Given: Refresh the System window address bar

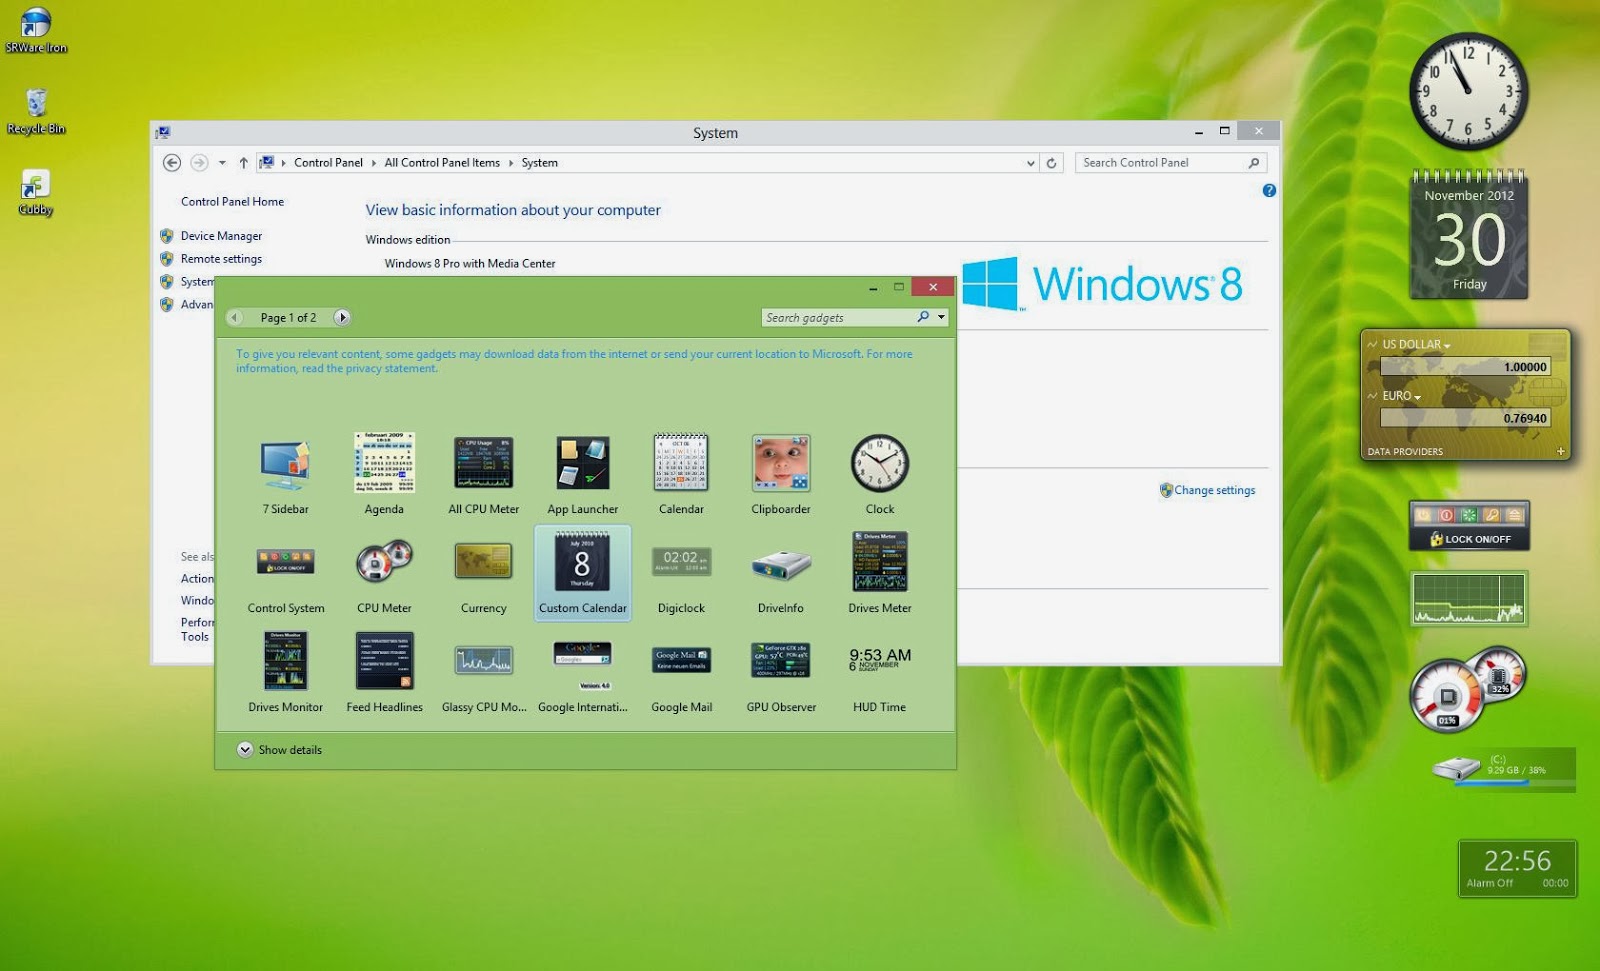Looking at the screenshot, I should click(x=1051, y=163).
